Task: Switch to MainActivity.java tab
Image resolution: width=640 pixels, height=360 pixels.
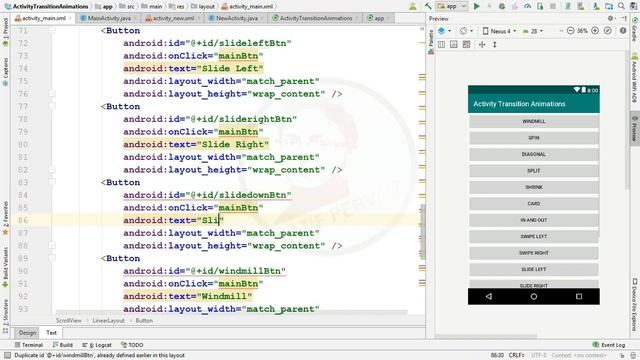Action: tap(109, 18)
